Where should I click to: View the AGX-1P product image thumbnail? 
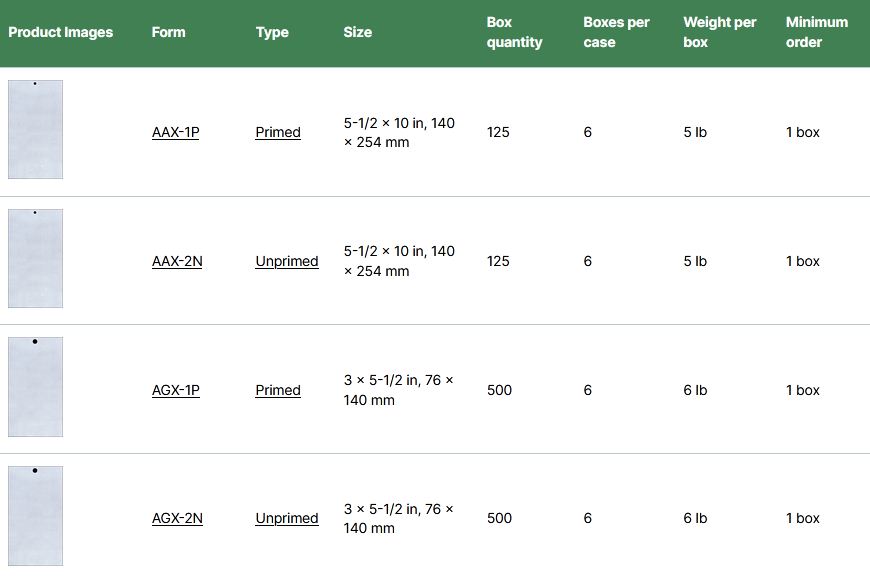click(36, 387)
